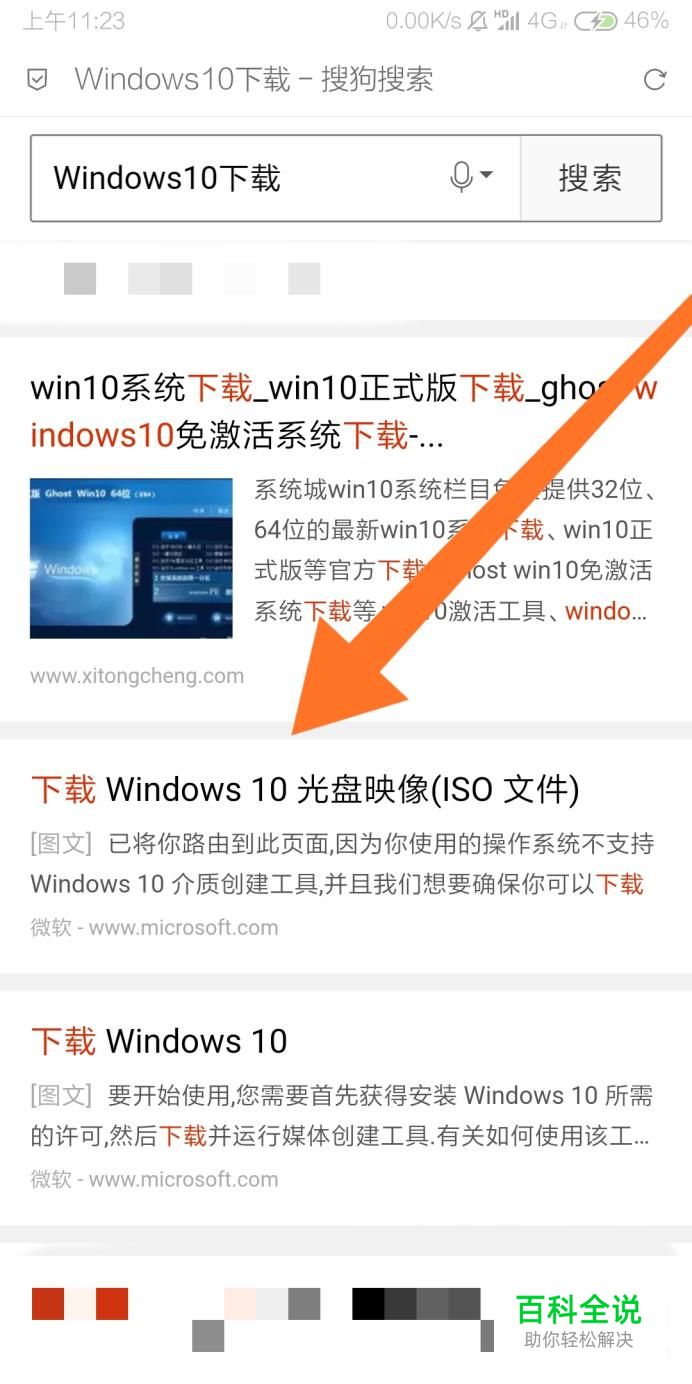Image resolution: width=692 pixels, height=1384 pixels.
Task: Select the first blurred tab under search box
Action: click(80, 279)
